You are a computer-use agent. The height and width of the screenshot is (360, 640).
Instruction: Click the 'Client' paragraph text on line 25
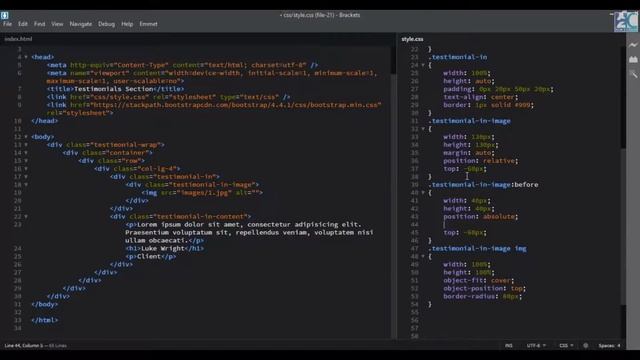[149, 256]
